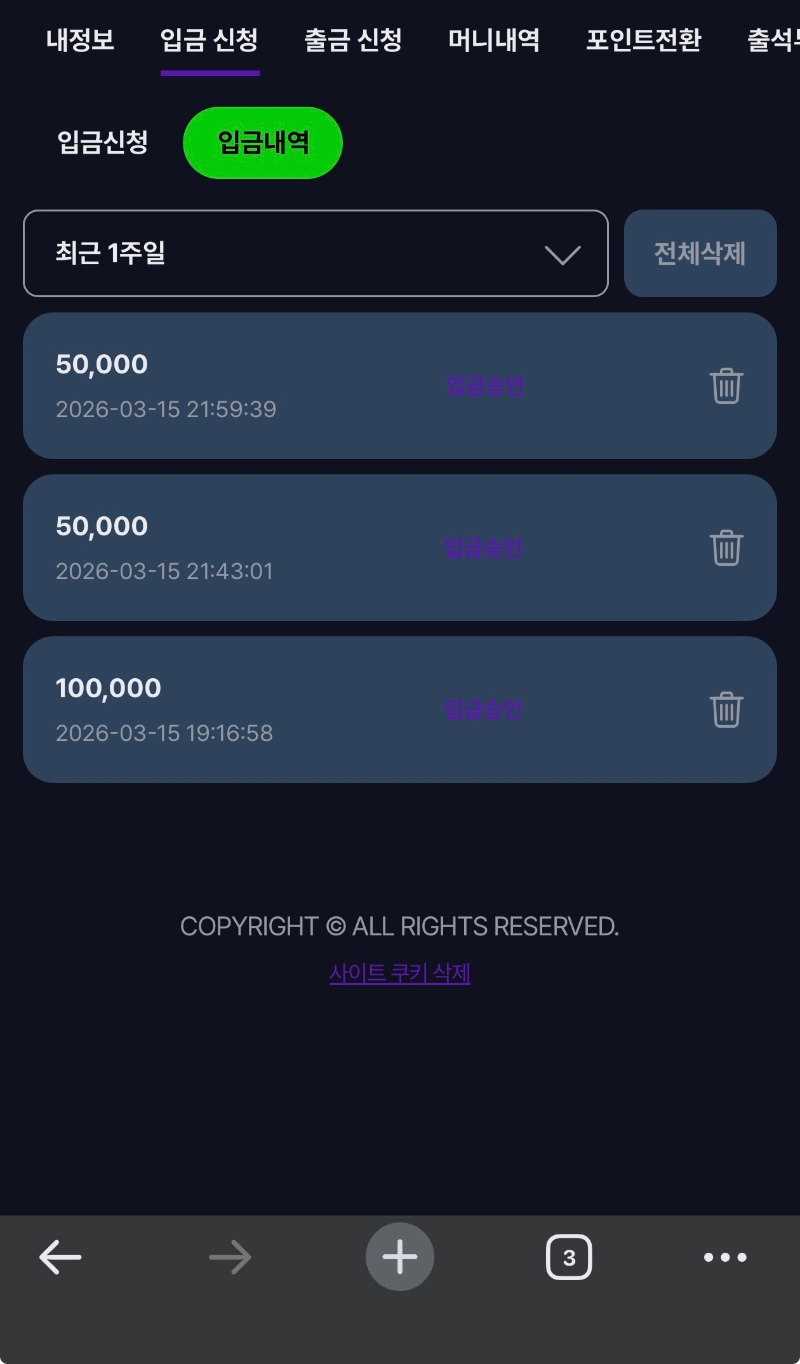Open the browser three-dot more menu
Image resolution: width=800 pixels, height=1364 pixels.
(x=725, y=1257)
